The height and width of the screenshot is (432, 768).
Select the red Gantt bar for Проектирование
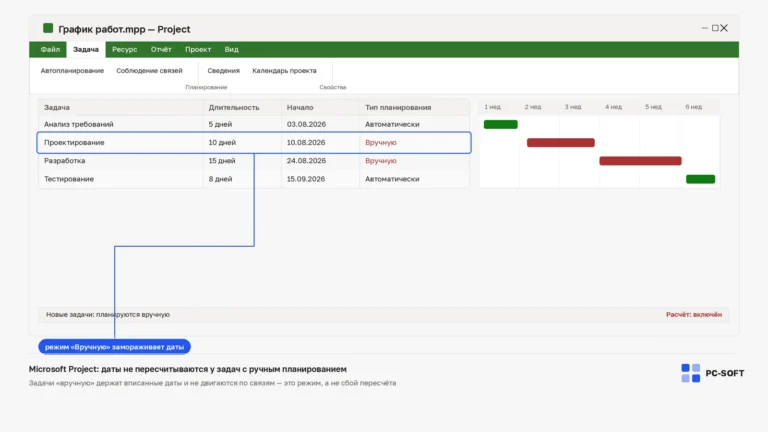pos(561,143)
